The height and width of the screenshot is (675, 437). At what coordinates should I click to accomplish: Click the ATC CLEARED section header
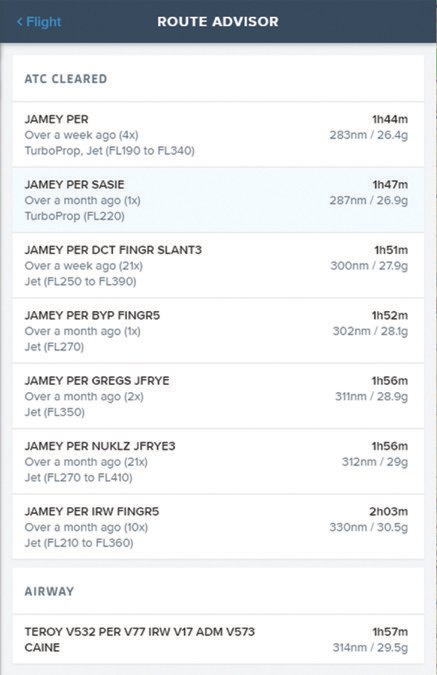(x=66, y=79)
